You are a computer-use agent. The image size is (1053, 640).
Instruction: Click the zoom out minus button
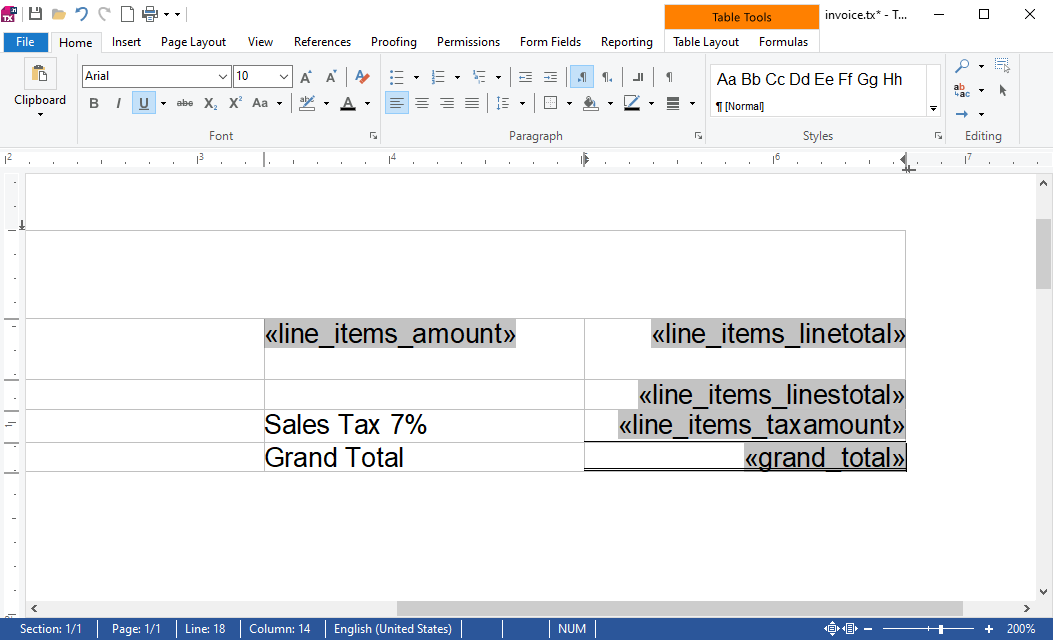(x=868, y=629)
